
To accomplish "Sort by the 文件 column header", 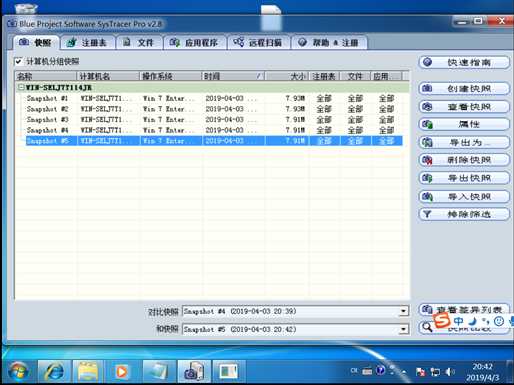I will pyautogui.click(x=355, y=76).
